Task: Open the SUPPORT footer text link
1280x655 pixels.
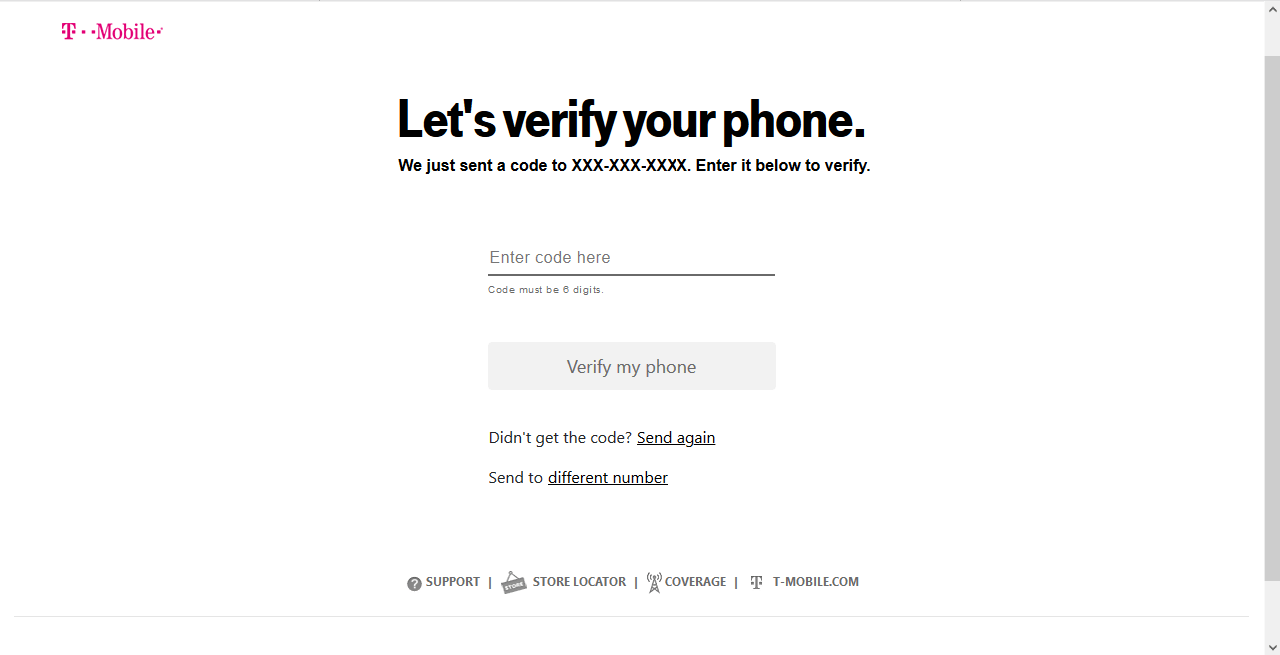Action: coord(453,582)
